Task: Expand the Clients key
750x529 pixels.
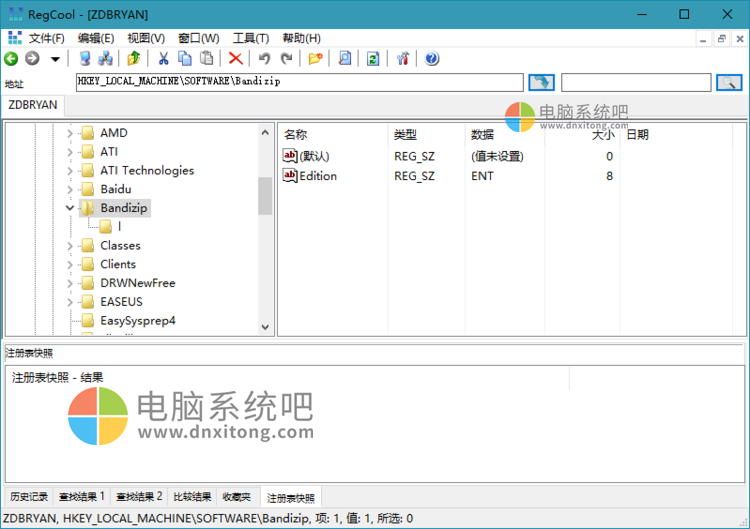Action: (70, 264)
